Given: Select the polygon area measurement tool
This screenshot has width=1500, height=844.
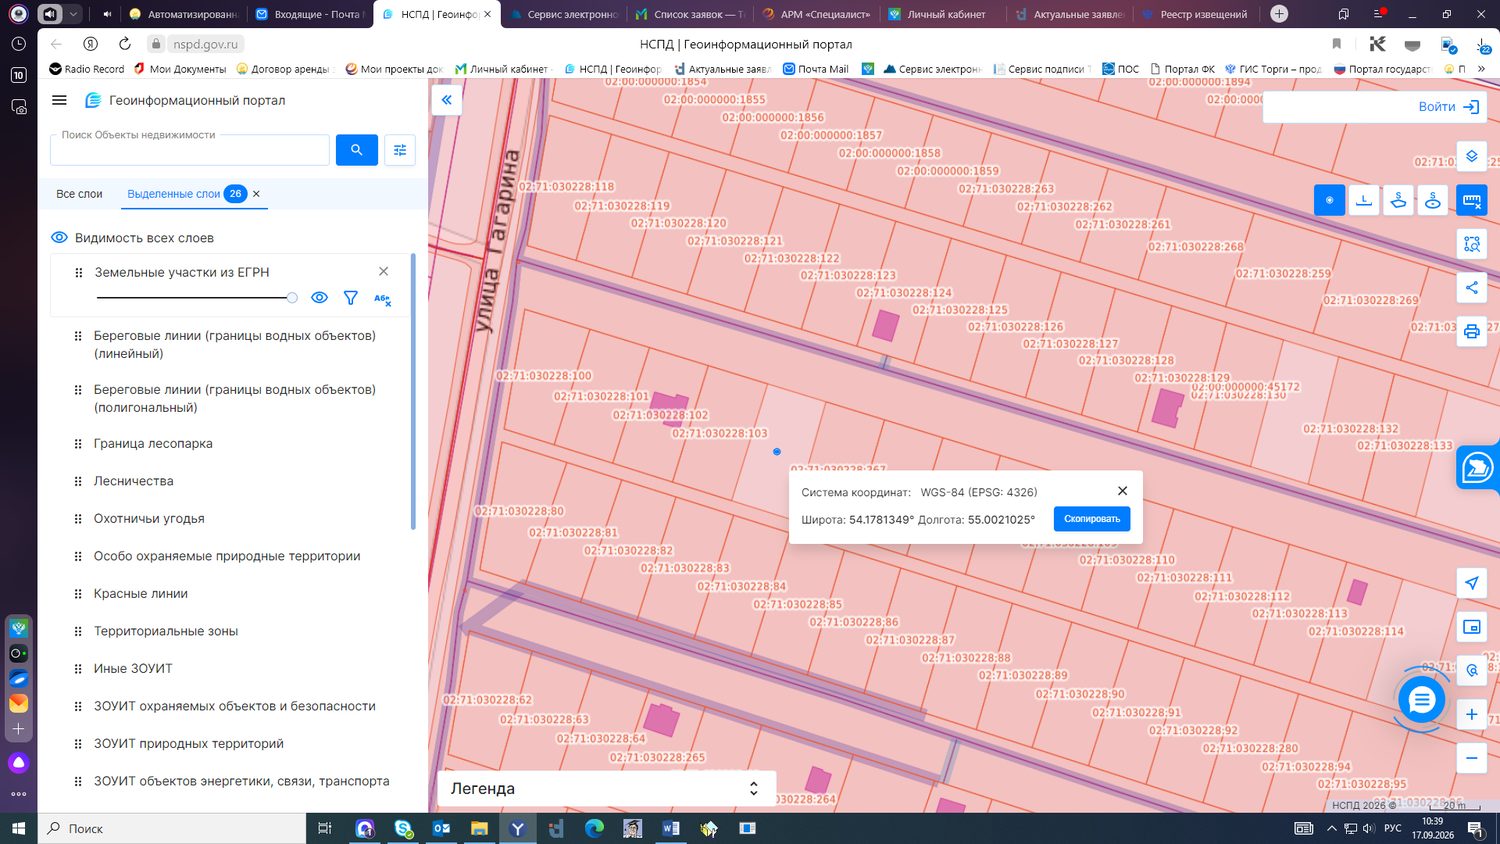Looking at the screenshot, I should (1398, 200).
